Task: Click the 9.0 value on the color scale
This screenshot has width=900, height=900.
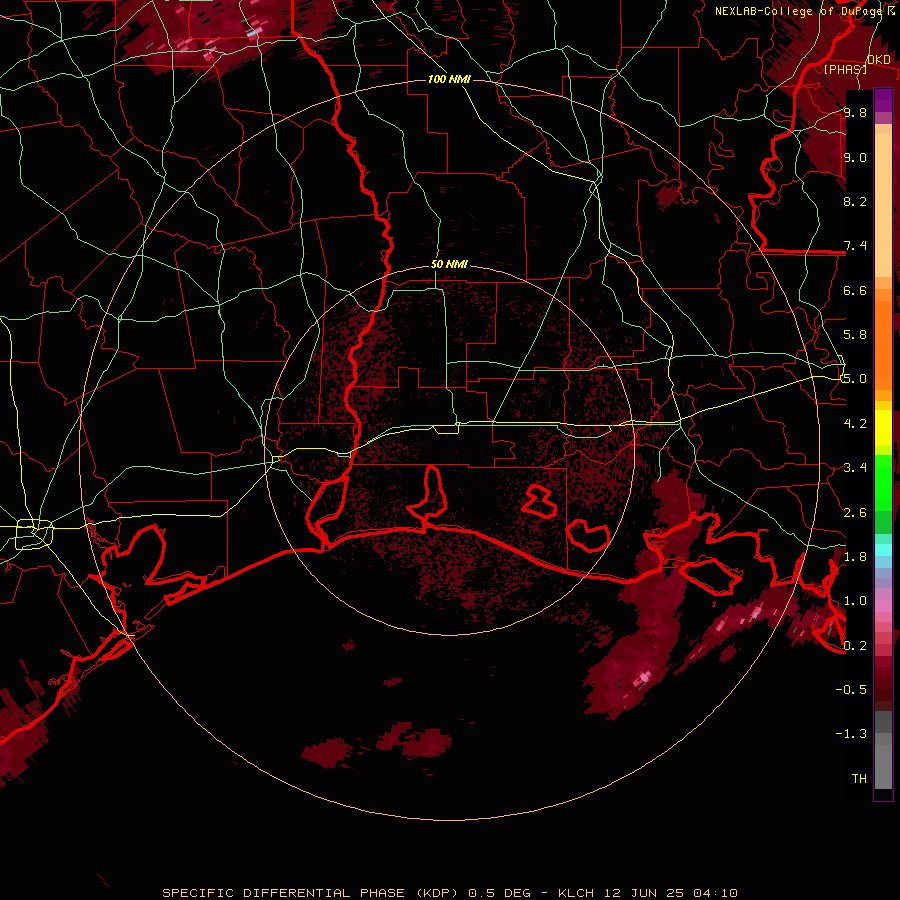Action: pos(855,157)
